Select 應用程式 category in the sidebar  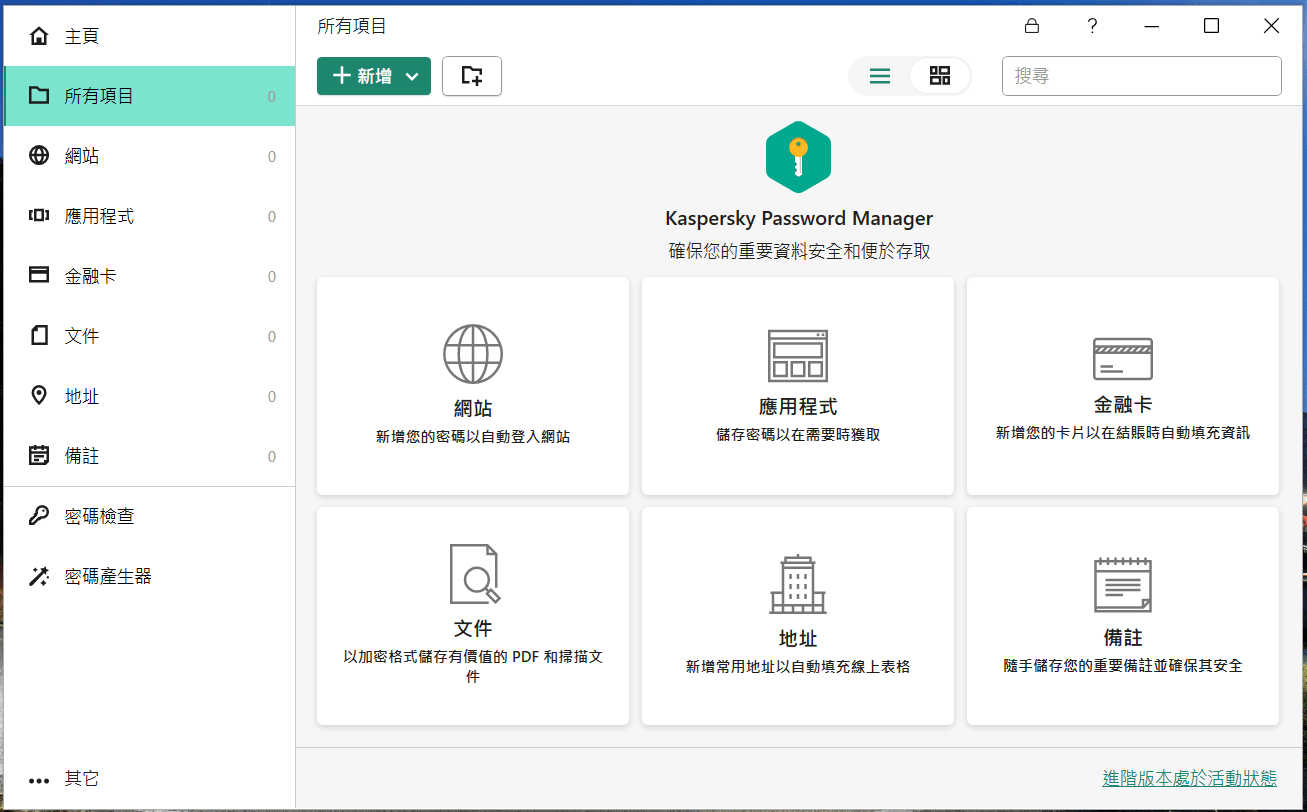pos(99,216)
